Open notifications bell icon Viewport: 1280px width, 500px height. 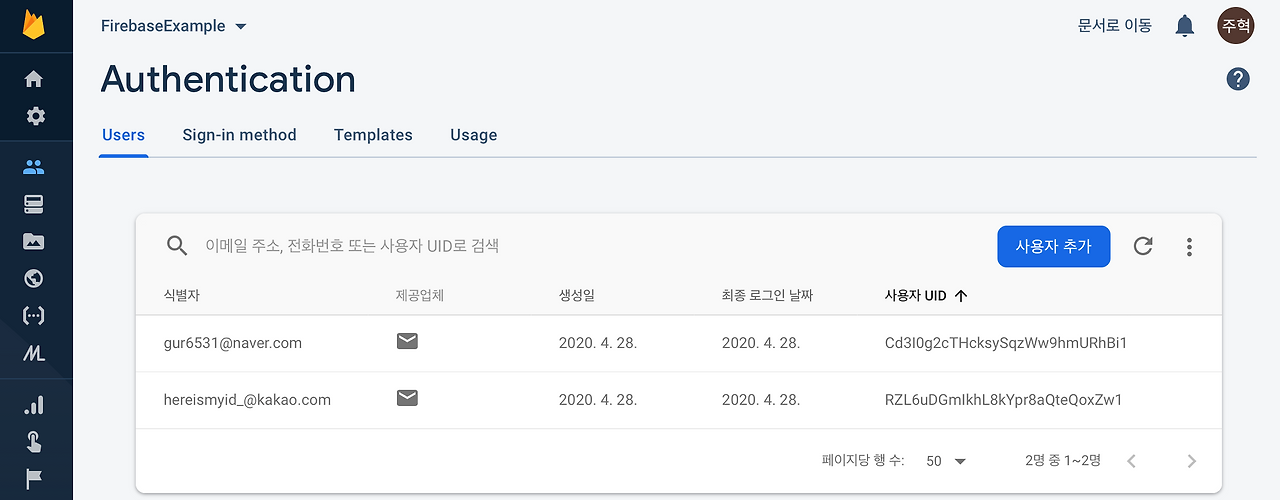point(1185,26)
